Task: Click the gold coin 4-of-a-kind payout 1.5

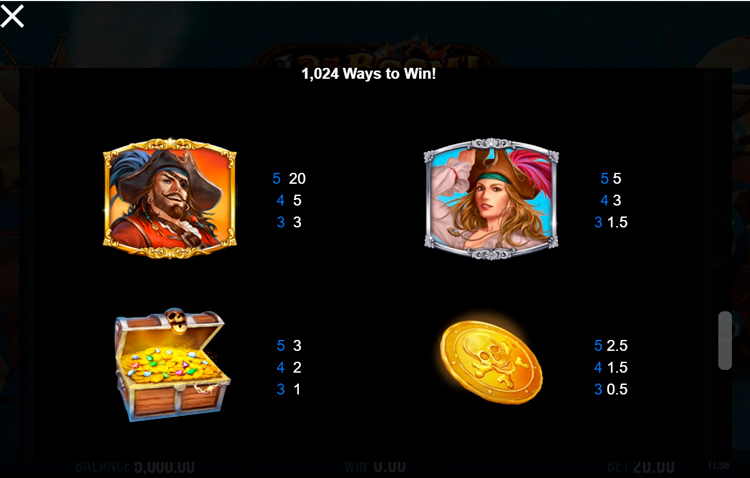Action: tap(617, 367)
